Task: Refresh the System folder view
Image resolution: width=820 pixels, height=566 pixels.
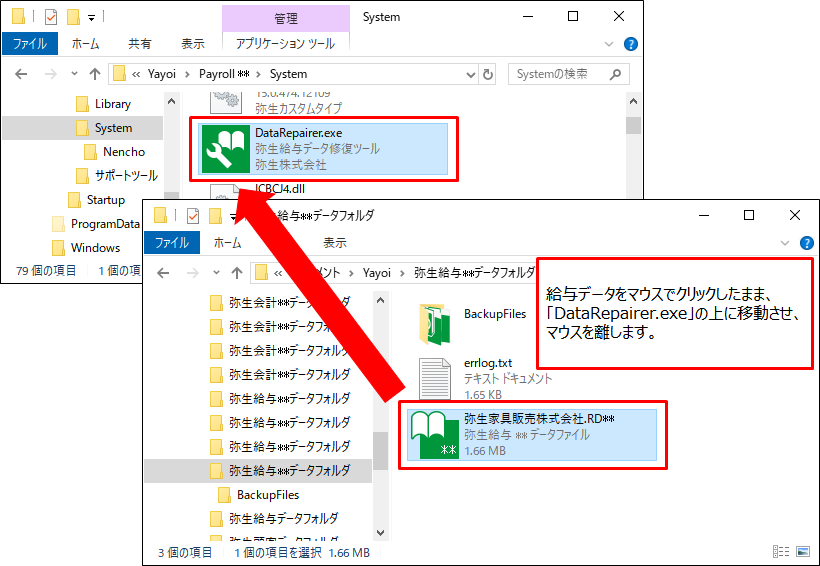Action: (488, 74)
